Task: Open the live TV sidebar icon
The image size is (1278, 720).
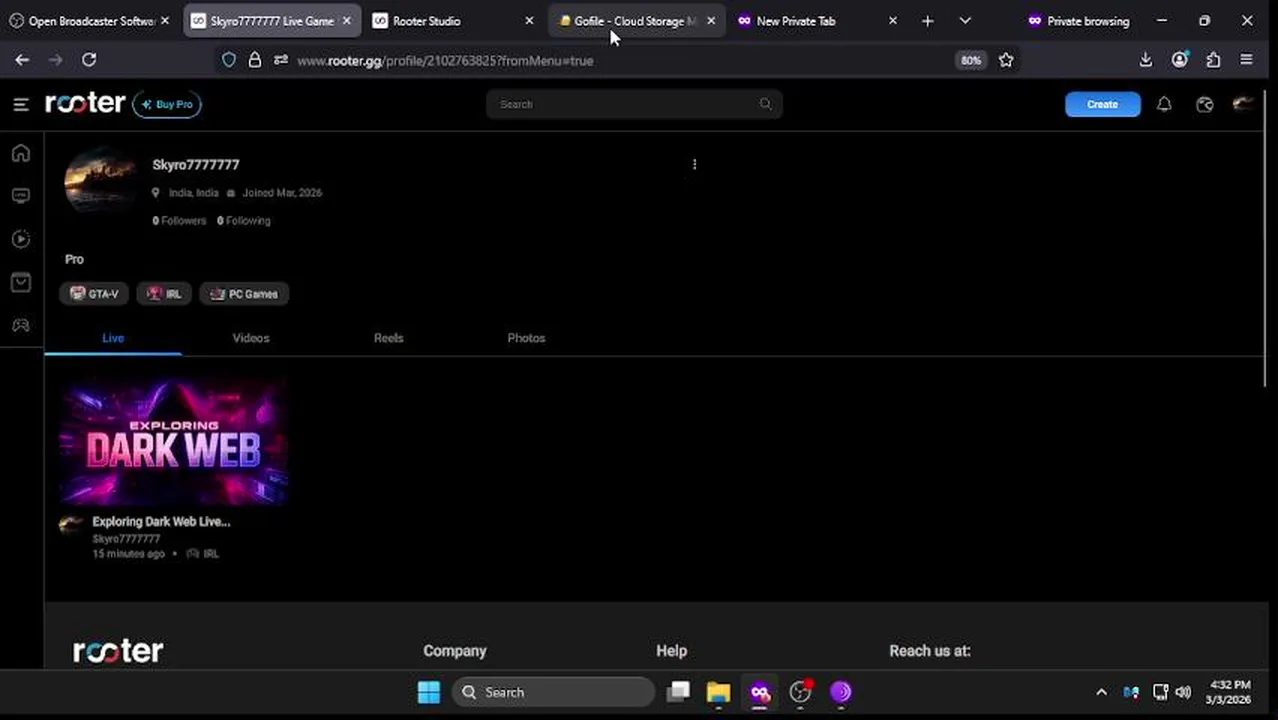Action: pos(21,196)
